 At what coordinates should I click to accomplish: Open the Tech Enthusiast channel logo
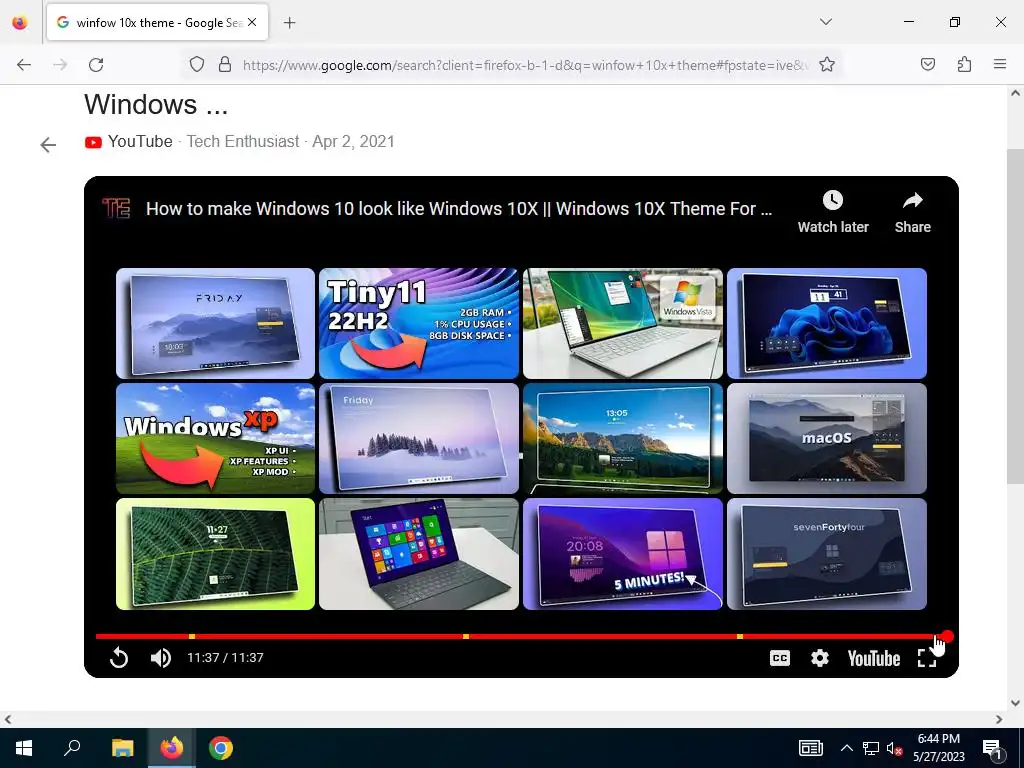[117, 208]
